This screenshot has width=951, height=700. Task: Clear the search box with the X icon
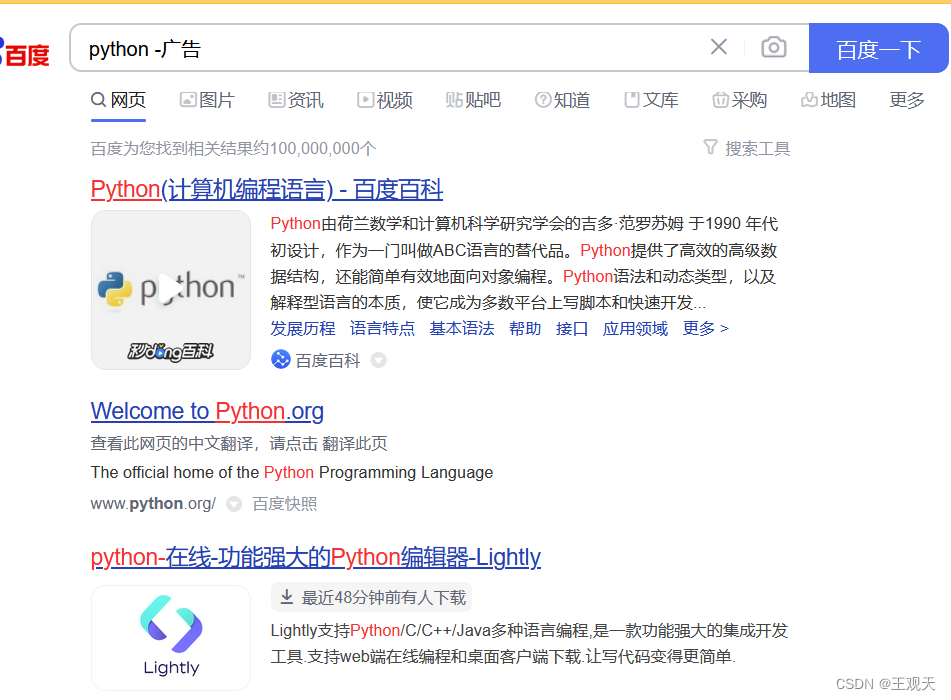[719, 47]
